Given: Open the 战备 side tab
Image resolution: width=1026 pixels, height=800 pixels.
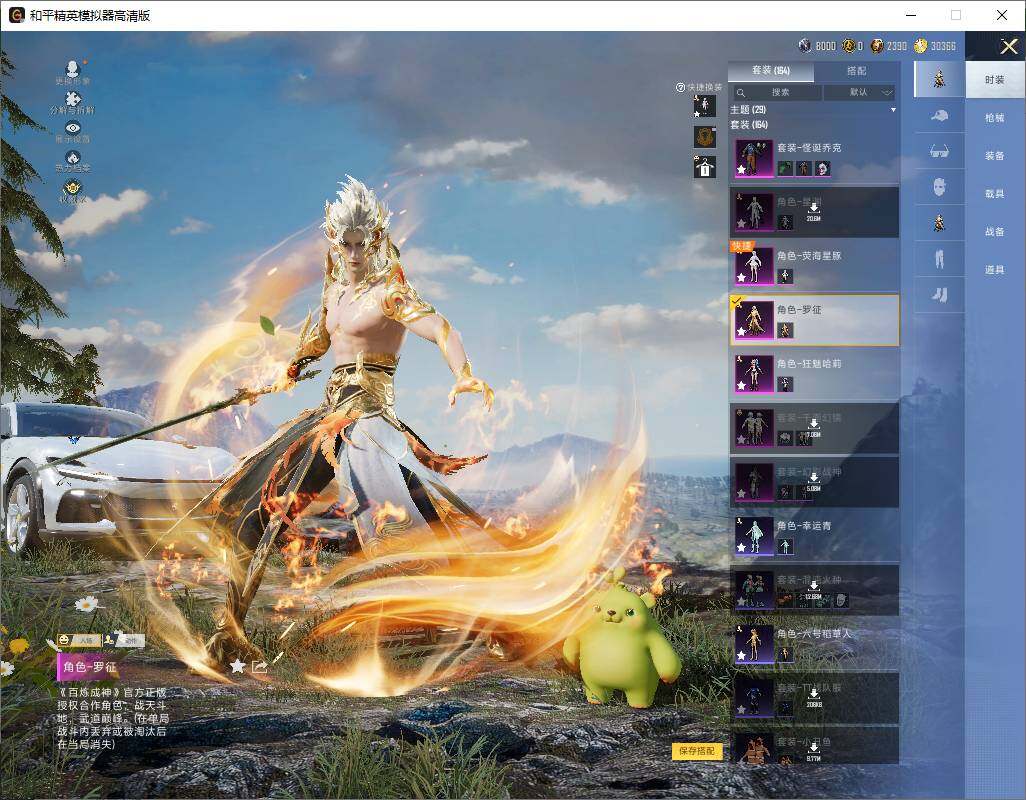Looking at the screenshot, I should point(995,232).
